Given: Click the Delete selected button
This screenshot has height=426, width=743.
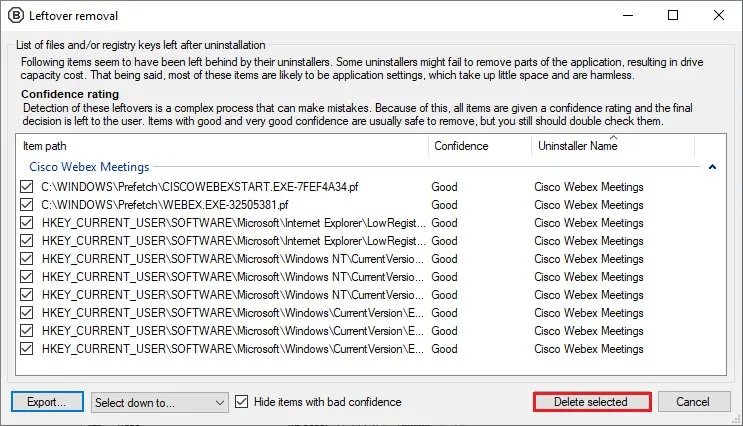Looking at the screenshot, I should (x=591, y=402).
